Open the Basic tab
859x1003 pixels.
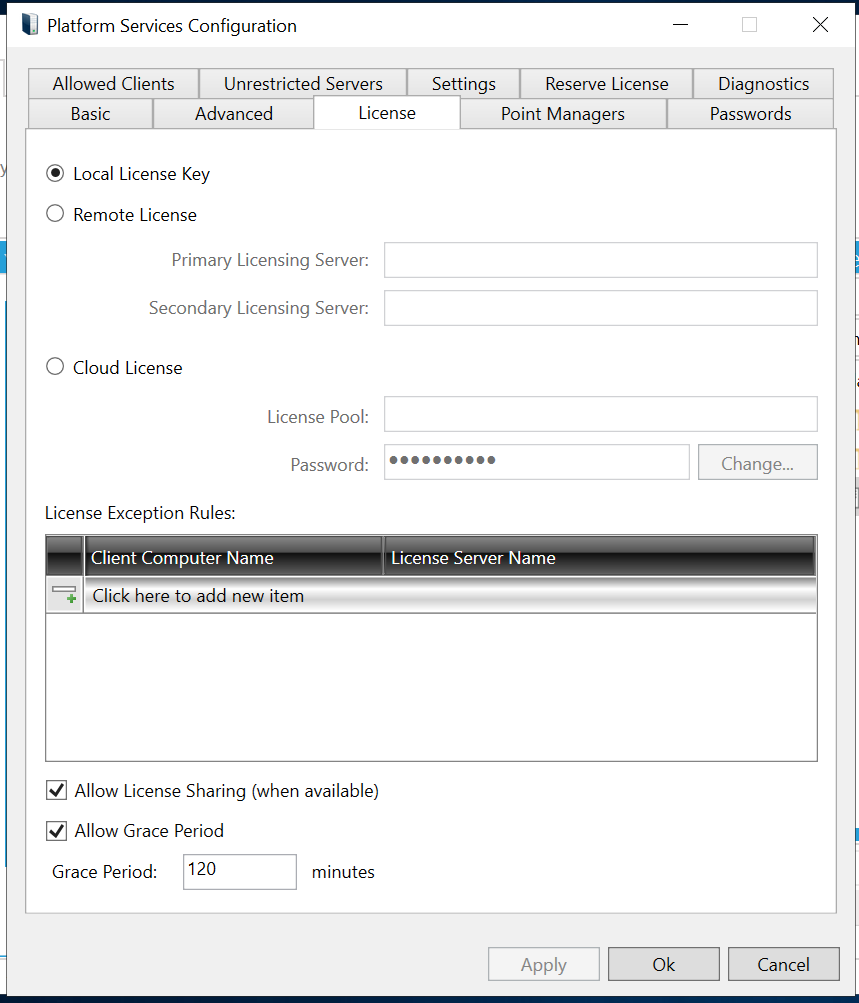pyautogui.click(x=90, y=114)
